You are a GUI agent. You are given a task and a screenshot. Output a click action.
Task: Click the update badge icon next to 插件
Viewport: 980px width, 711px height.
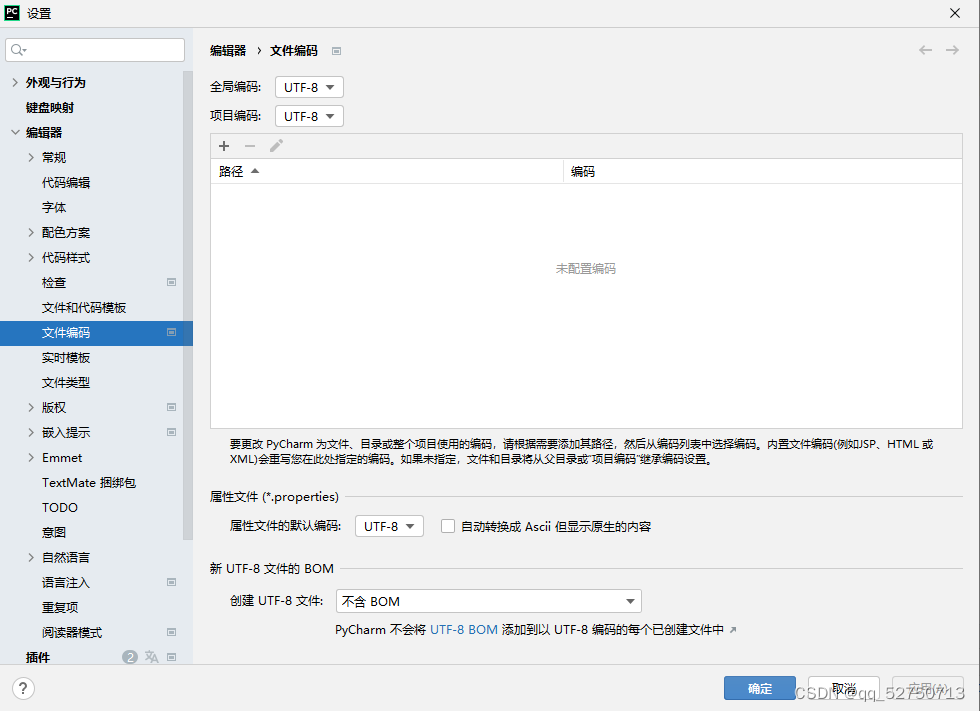pyautogui.click(x=131, y=657)
